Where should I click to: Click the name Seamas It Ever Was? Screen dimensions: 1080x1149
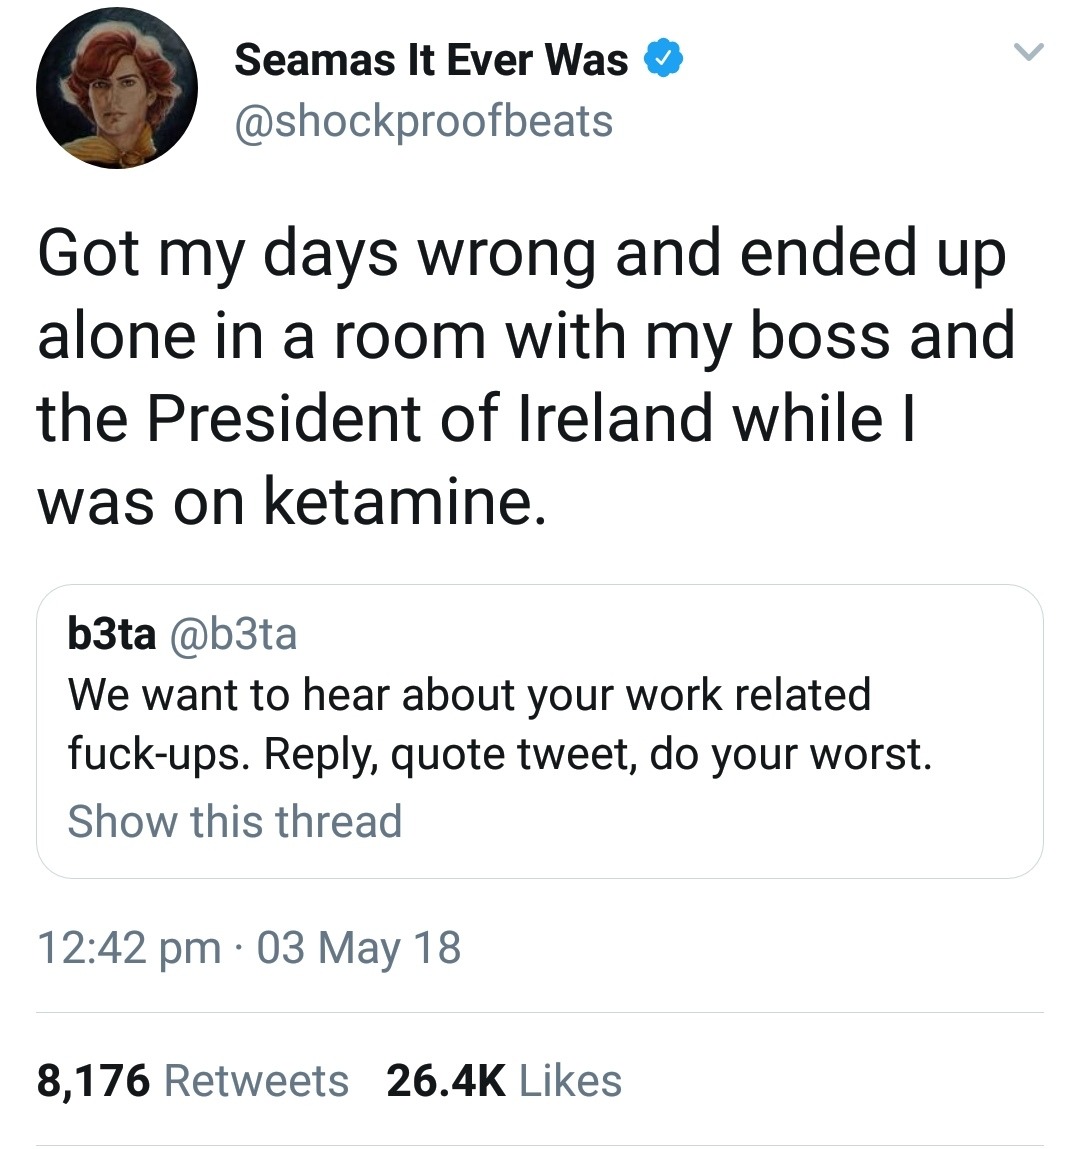coord(431,60)
